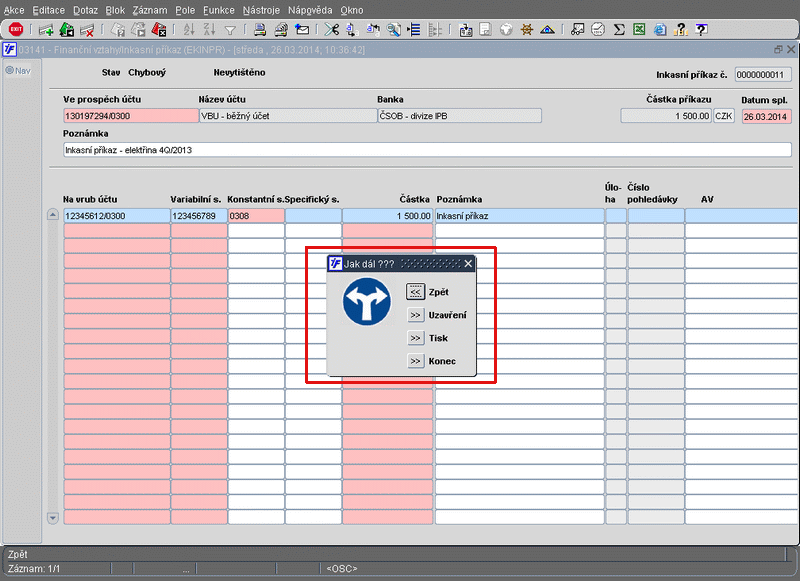Click the insert new record toolbar icon
800x581 pixels.
point(46,29)
